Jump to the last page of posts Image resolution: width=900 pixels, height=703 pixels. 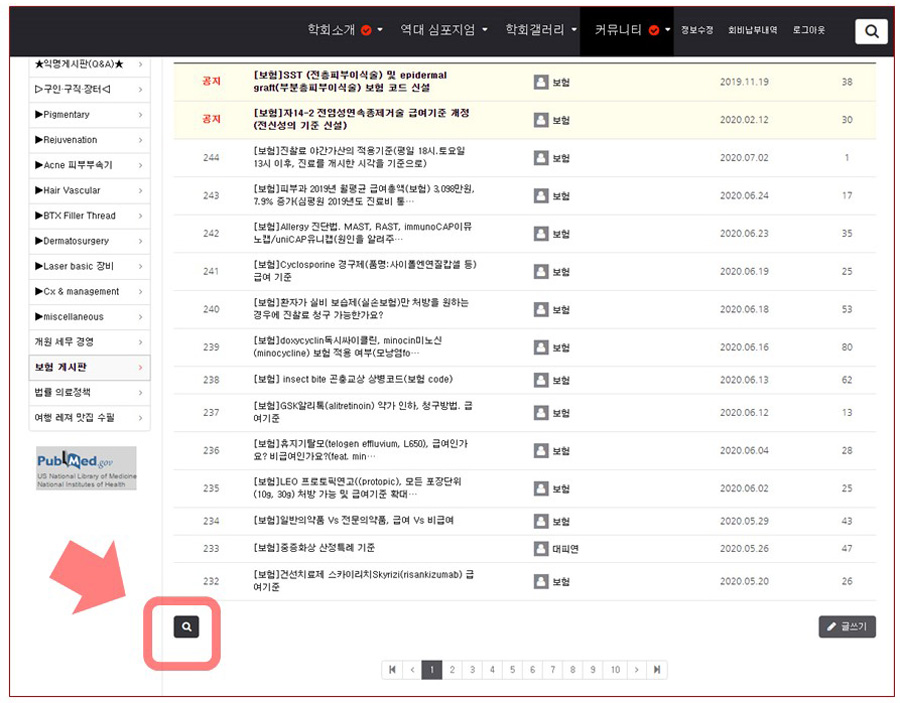point(657,670)
